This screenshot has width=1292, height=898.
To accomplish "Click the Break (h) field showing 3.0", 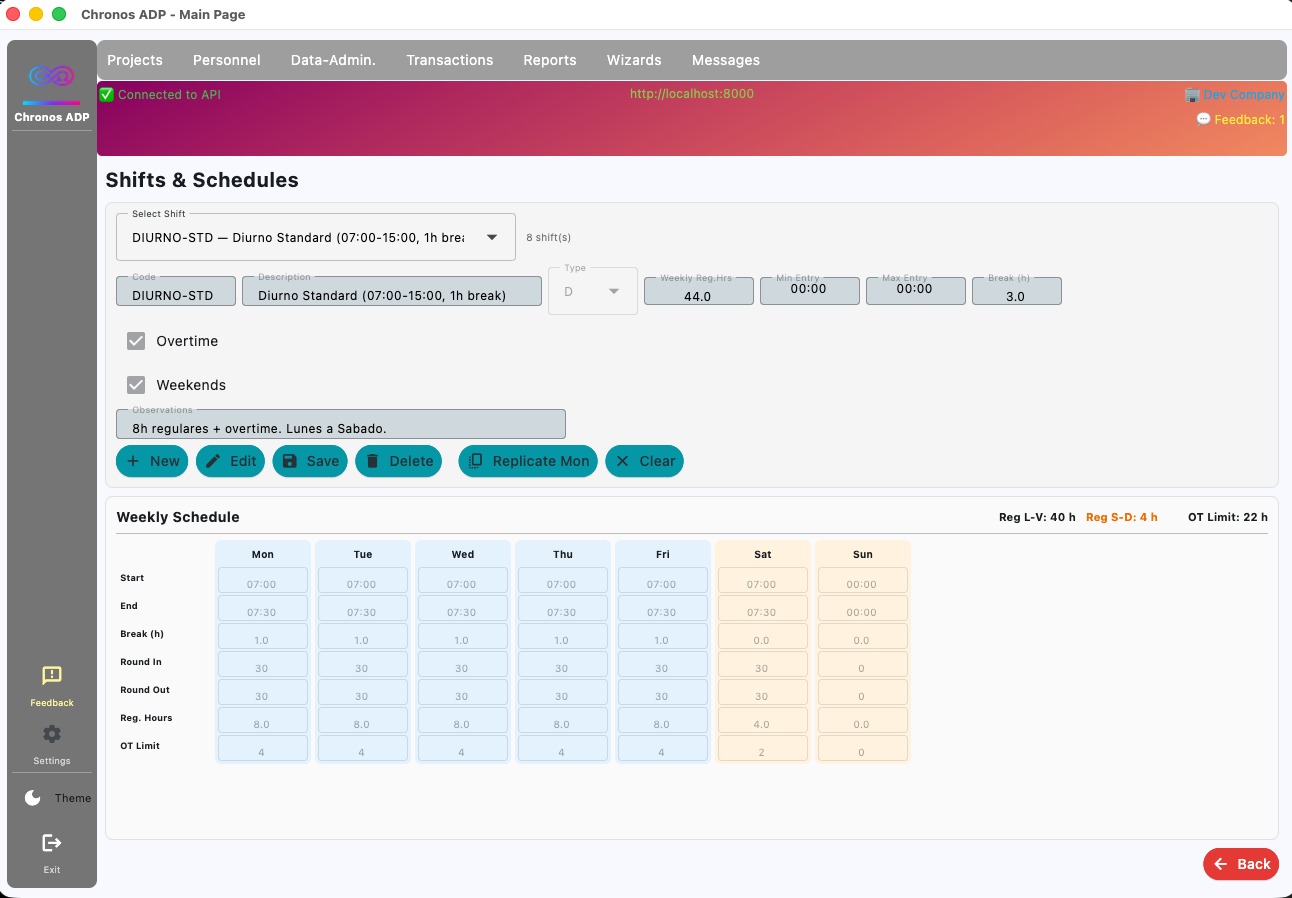I will (1017, 291).
